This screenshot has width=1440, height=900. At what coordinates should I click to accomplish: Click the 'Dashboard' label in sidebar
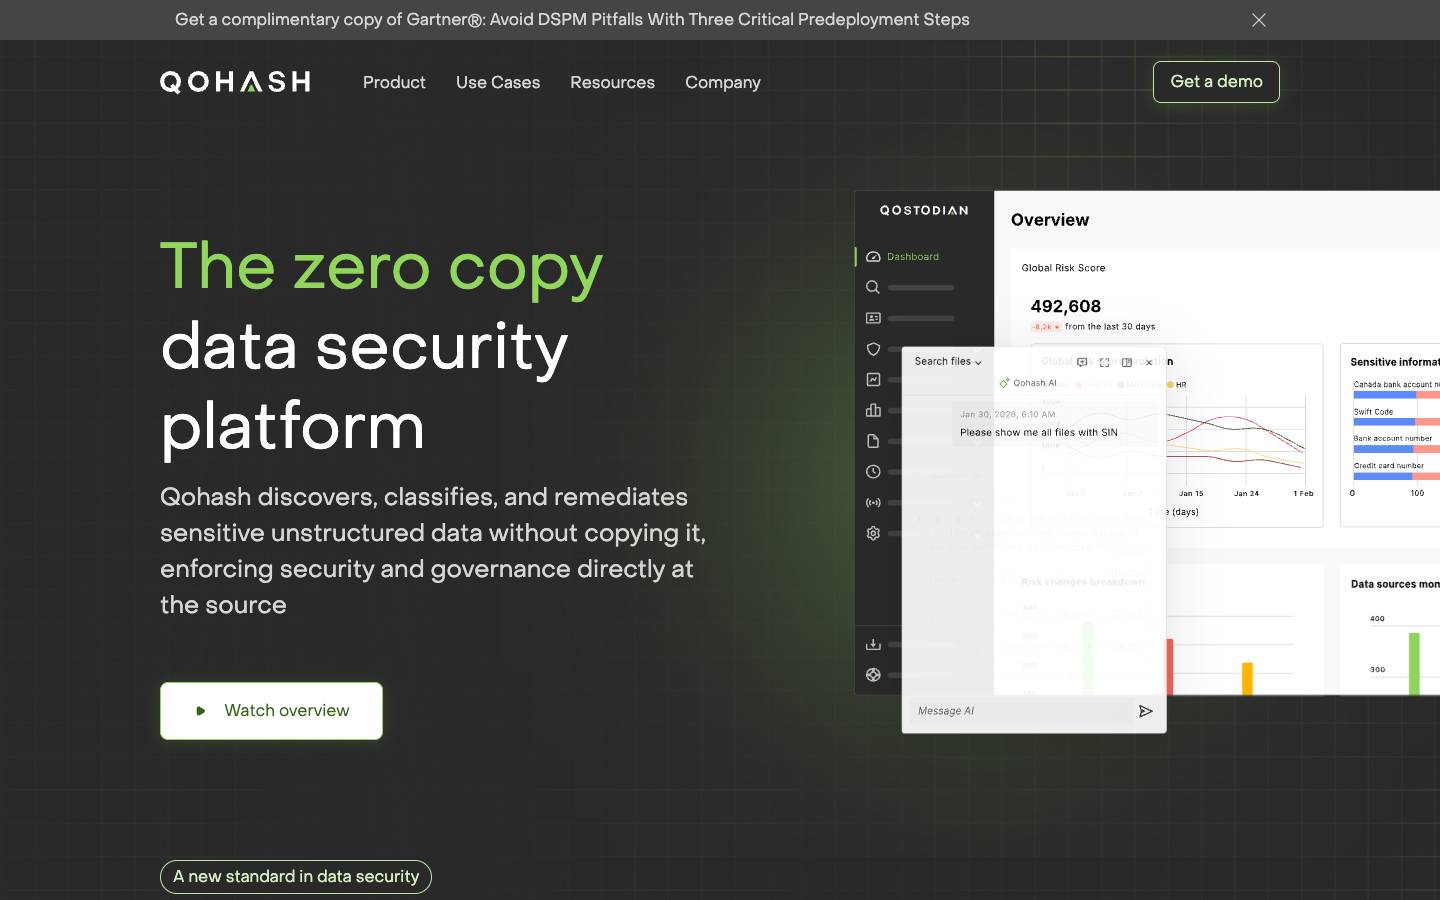913,257
